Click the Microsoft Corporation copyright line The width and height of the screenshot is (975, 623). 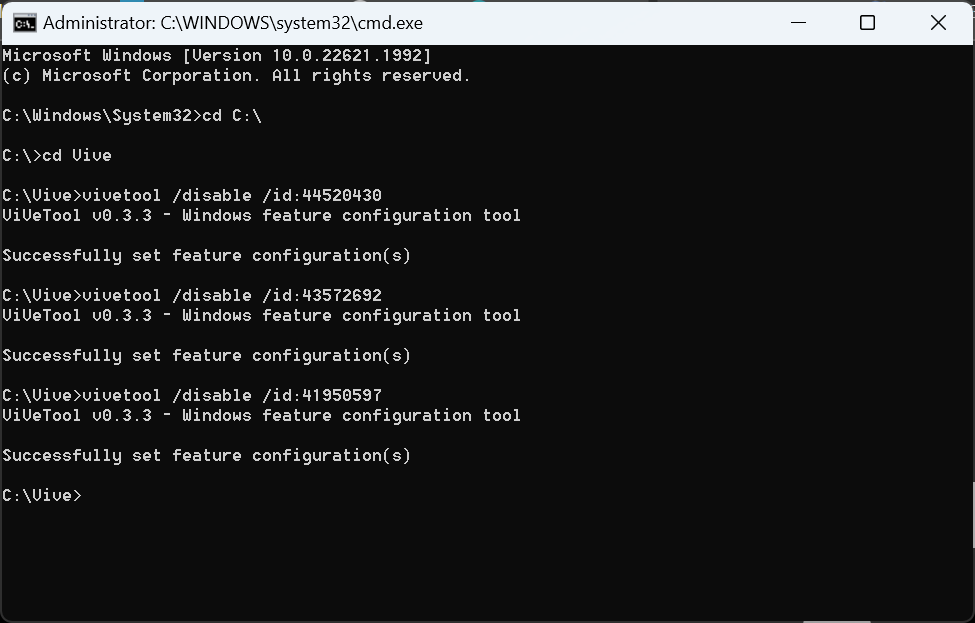tap(235, 75)
